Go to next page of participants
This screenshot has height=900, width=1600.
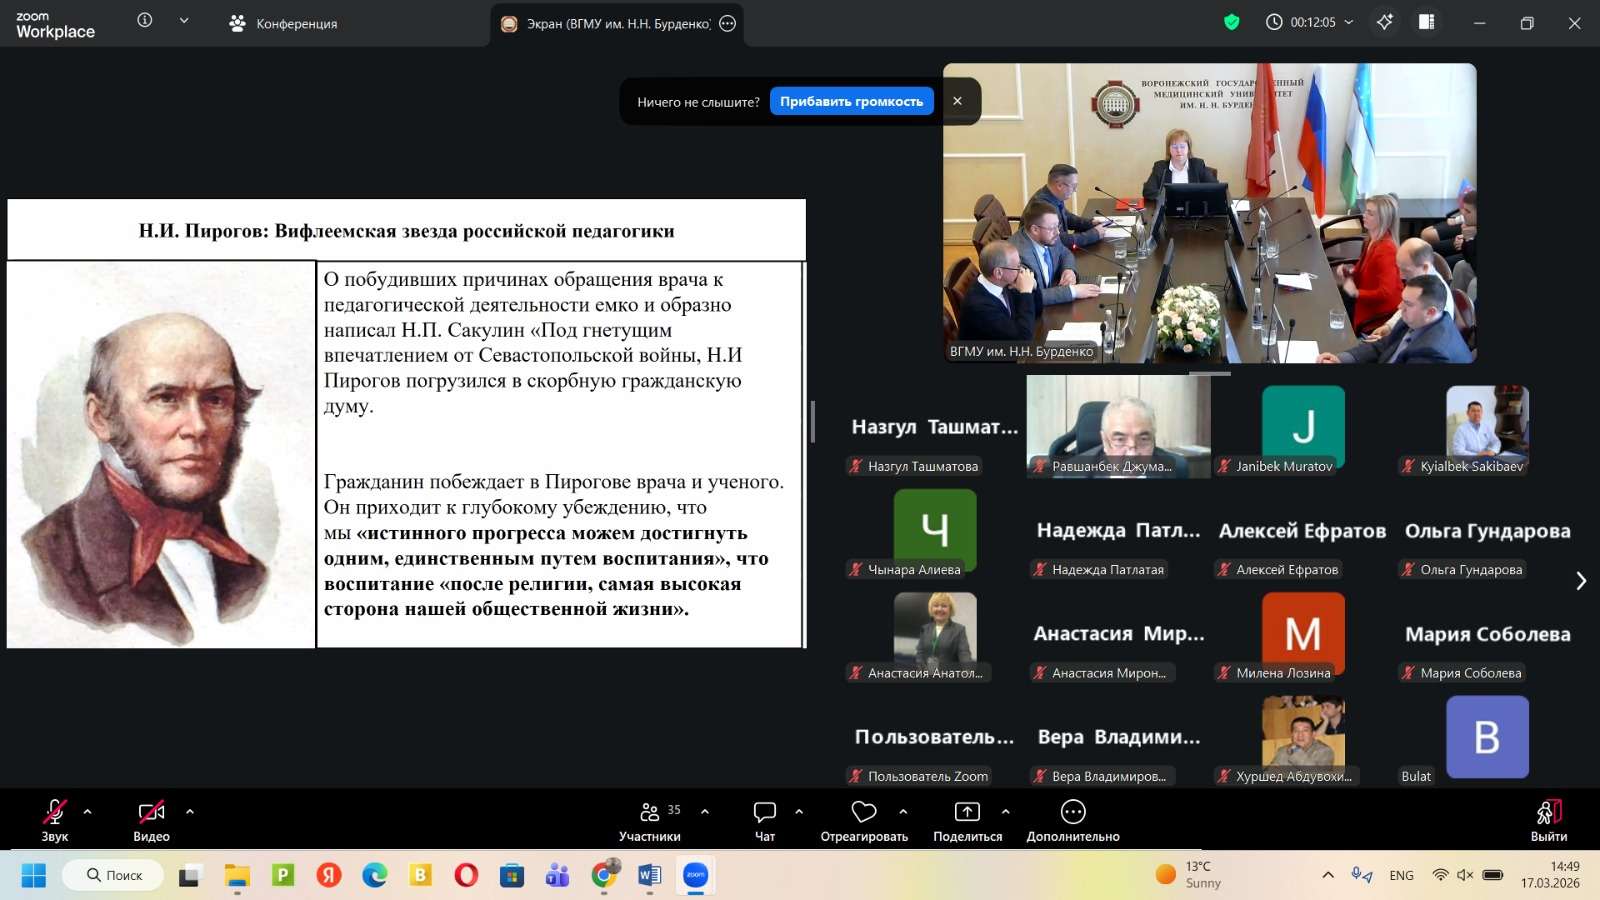[x=1580, y=581]
